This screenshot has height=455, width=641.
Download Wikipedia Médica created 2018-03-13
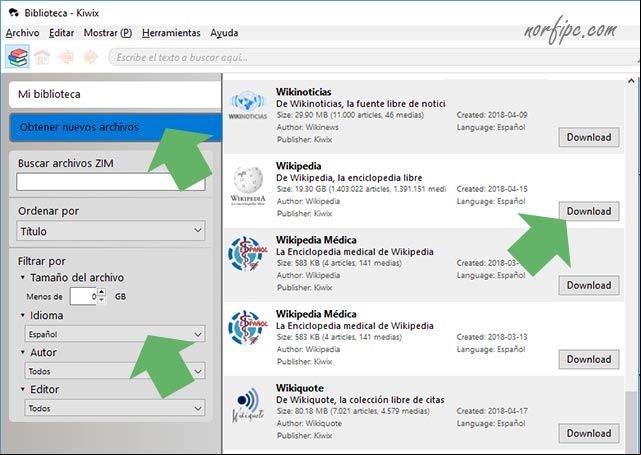pyautogui.click(x=589, y=359)
